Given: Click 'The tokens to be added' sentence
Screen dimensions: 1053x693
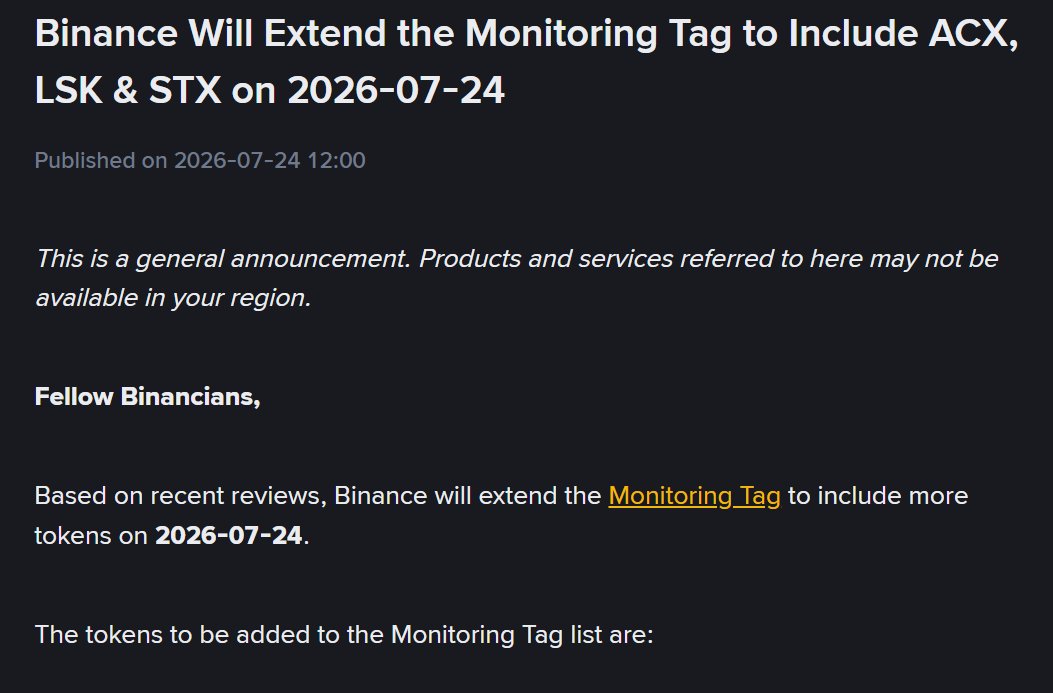Looking at the screenshot, I should click(x=344, y=635).
